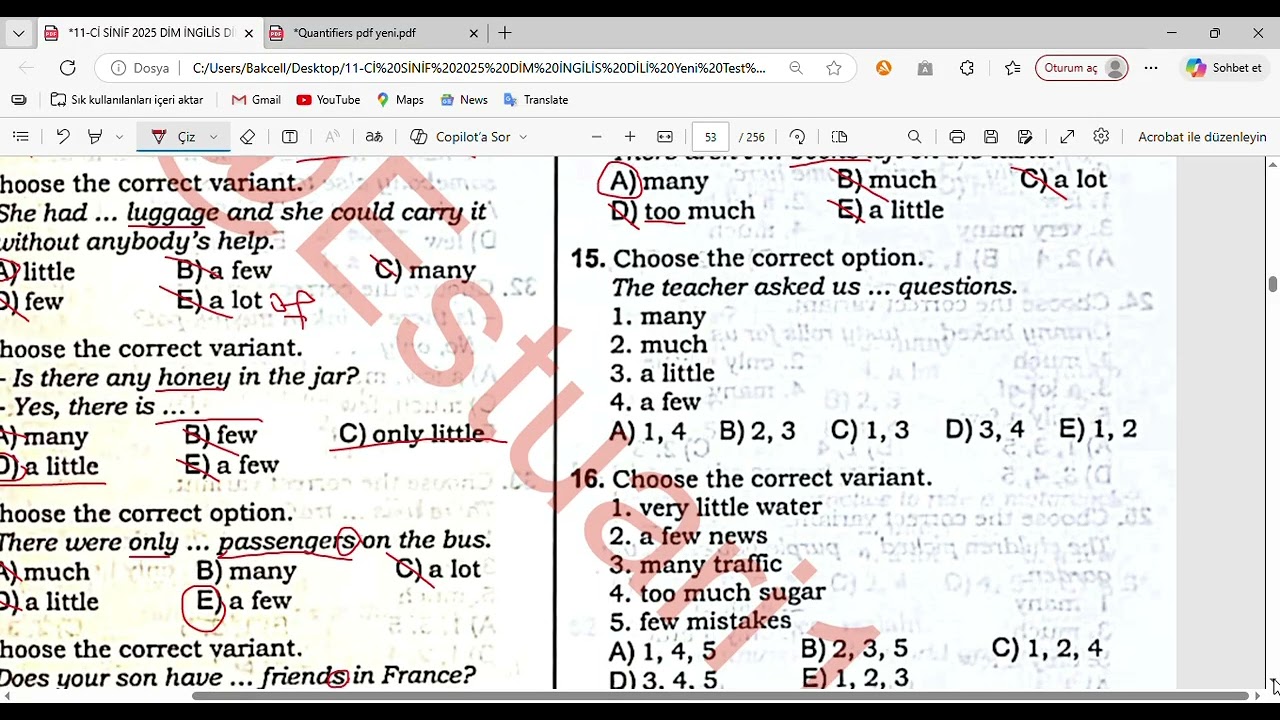Select the eraser tool
The width and height of the screenshot is (1280, 720).
(248, 137)
